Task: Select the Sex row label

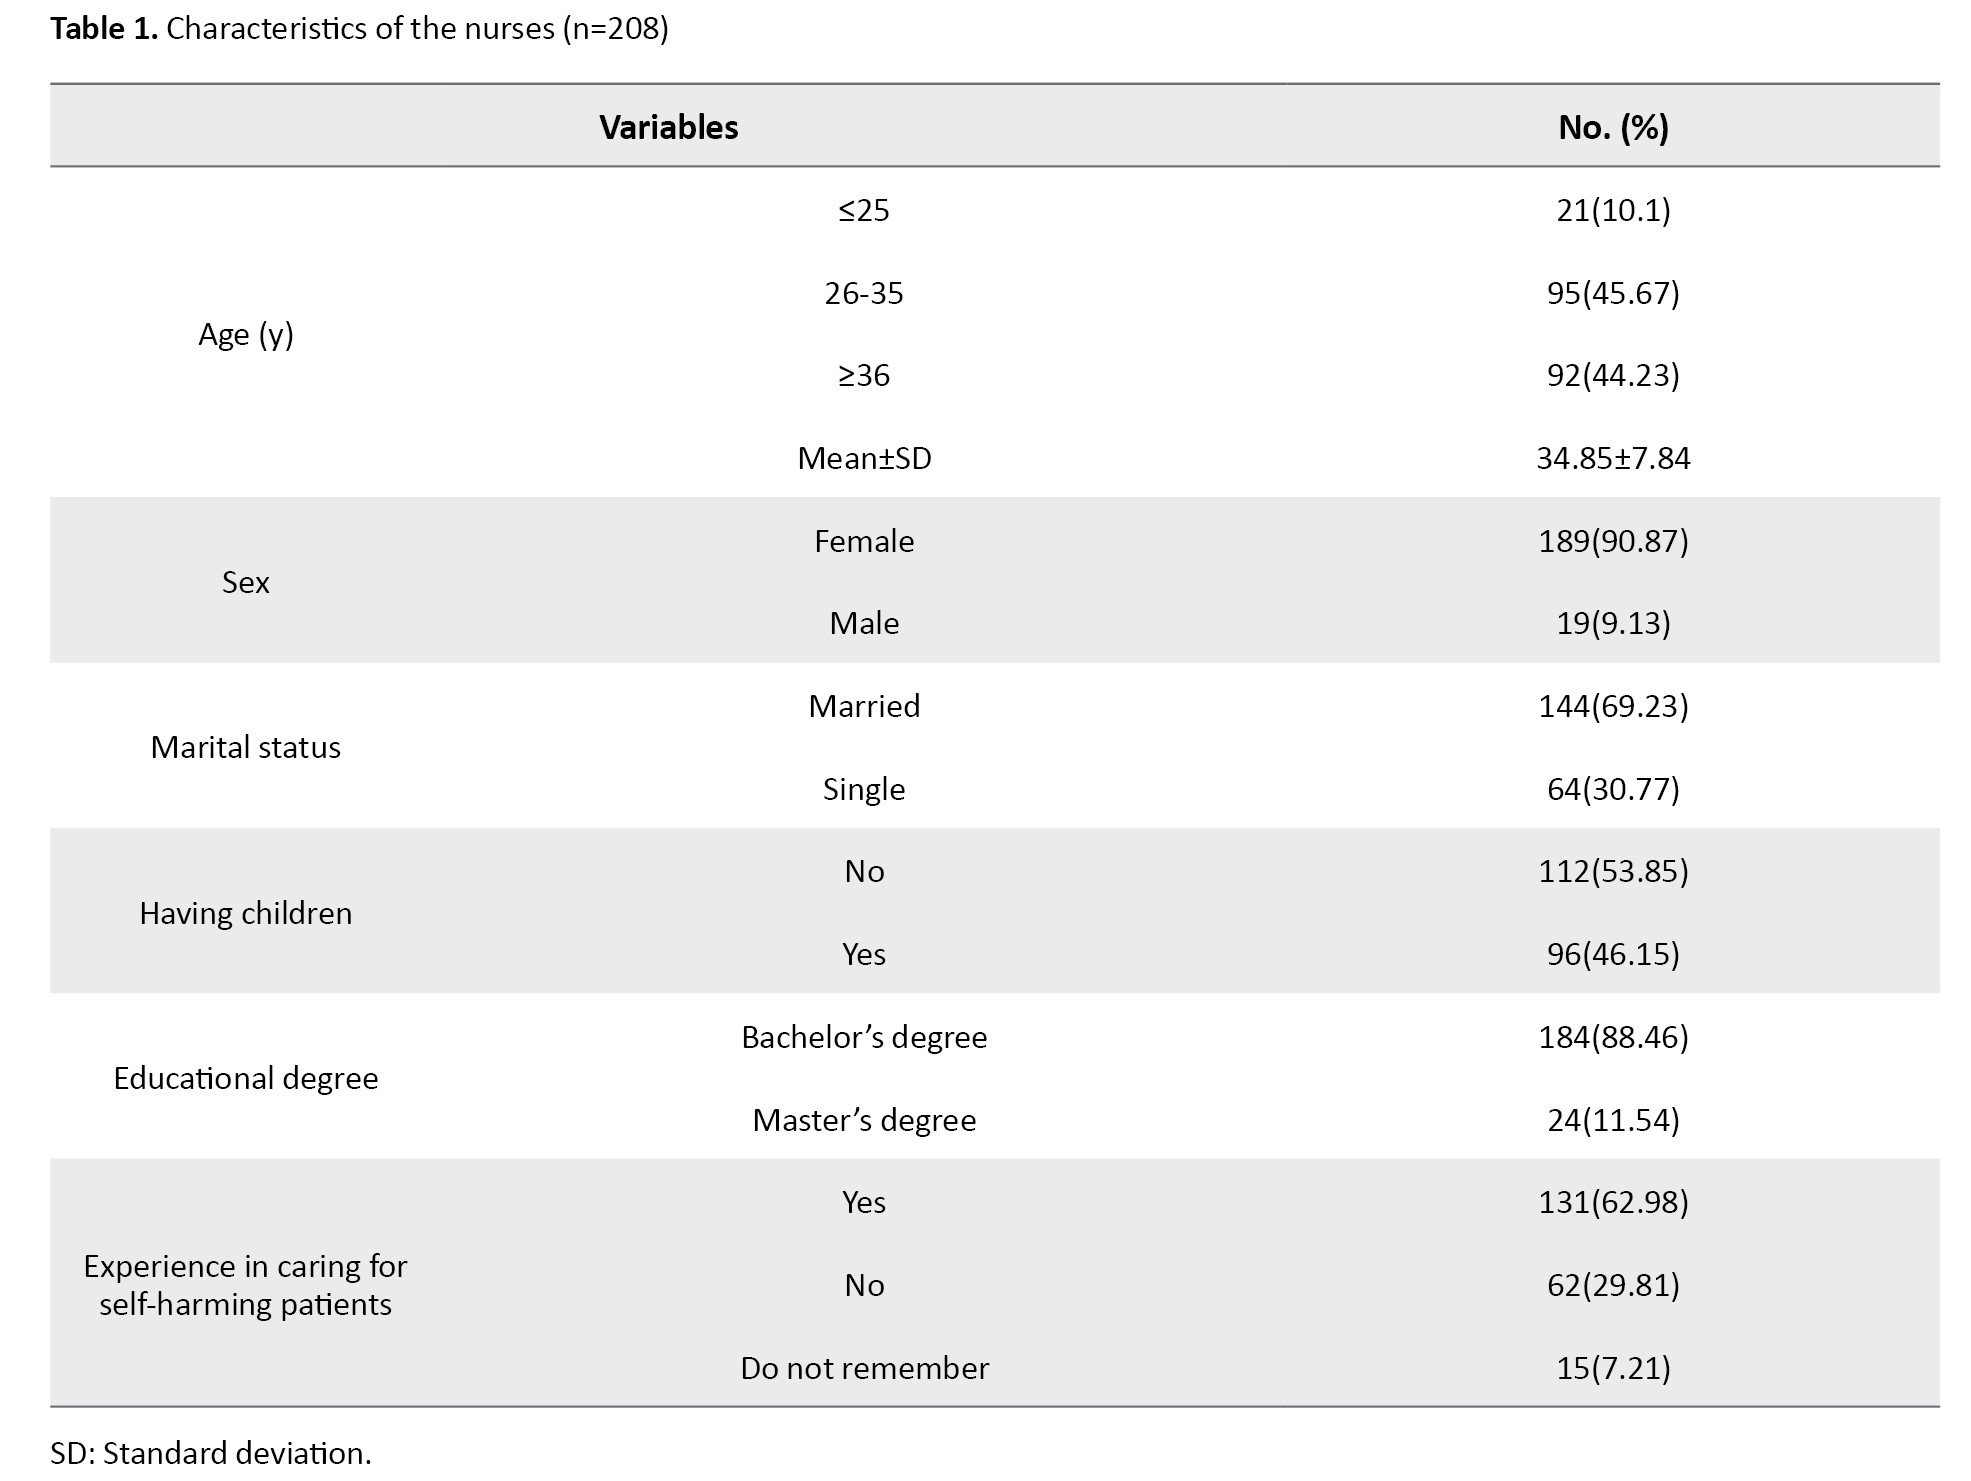Action: tap(245, 582)
